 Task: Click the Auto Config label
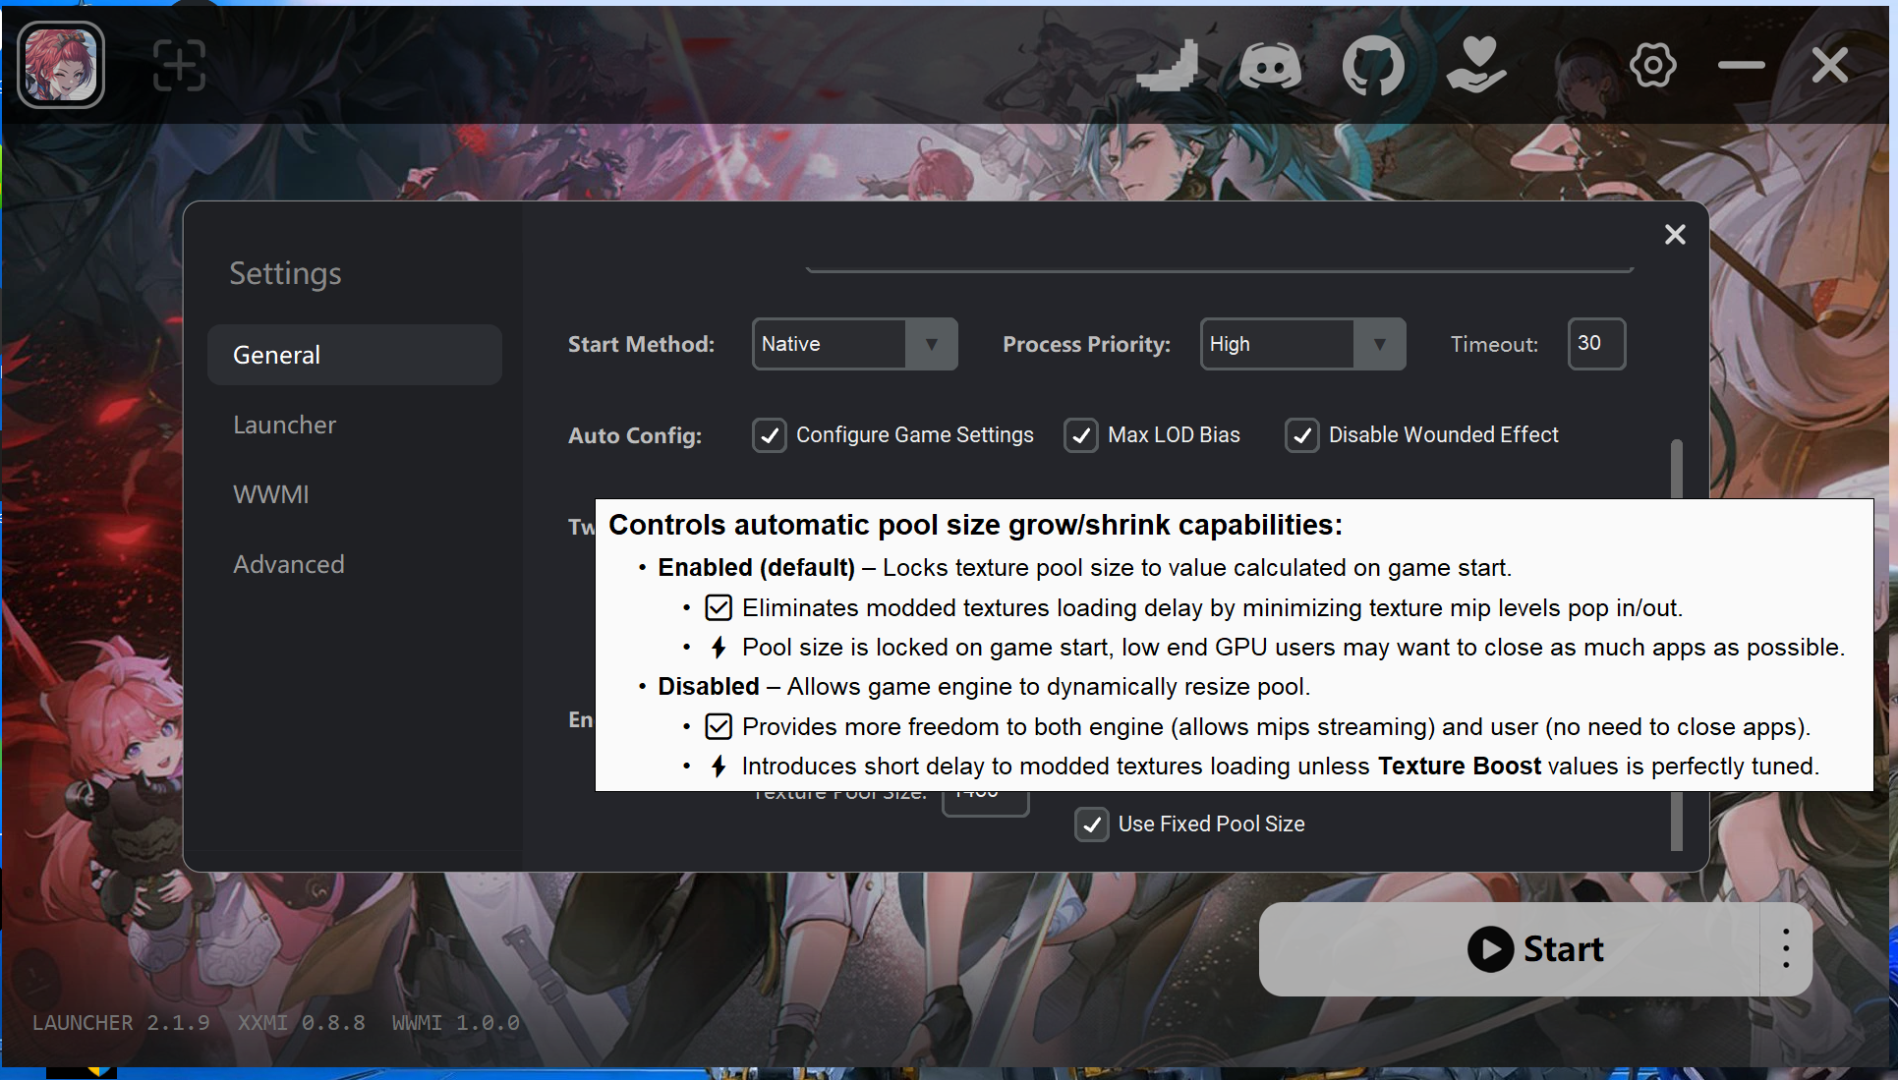pos(635,435)
